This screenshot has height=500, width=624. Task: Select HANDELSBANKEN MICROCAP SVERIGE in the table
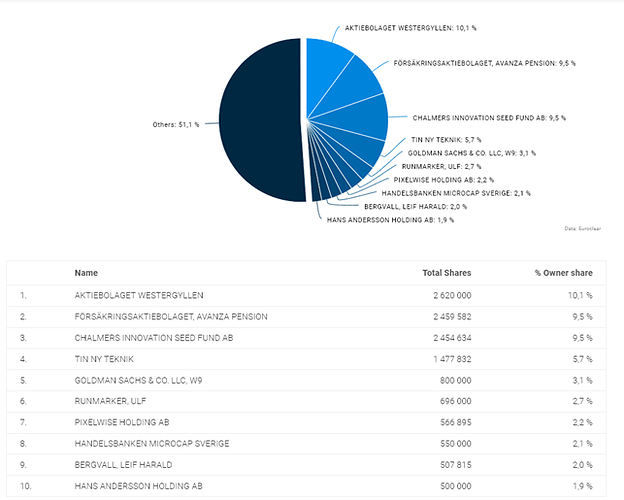(152, 443)
